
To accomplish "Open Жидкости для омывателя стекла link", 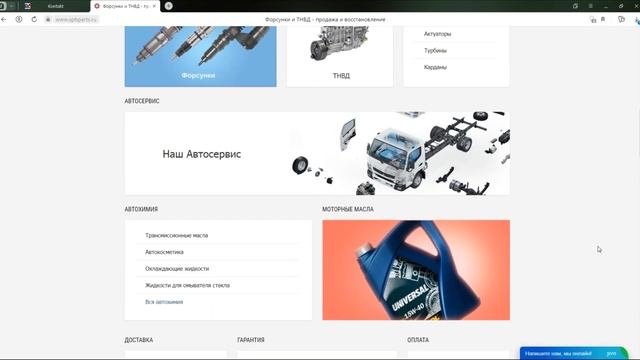I will [x=187, y=285].
